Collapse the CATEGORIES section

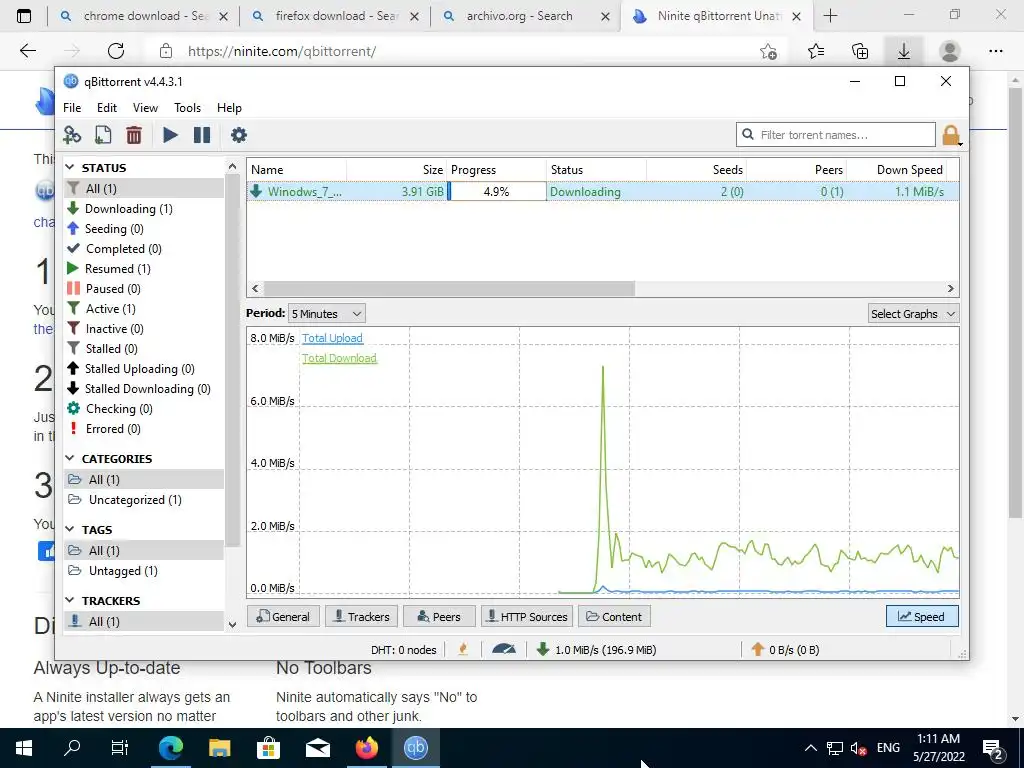70,458
